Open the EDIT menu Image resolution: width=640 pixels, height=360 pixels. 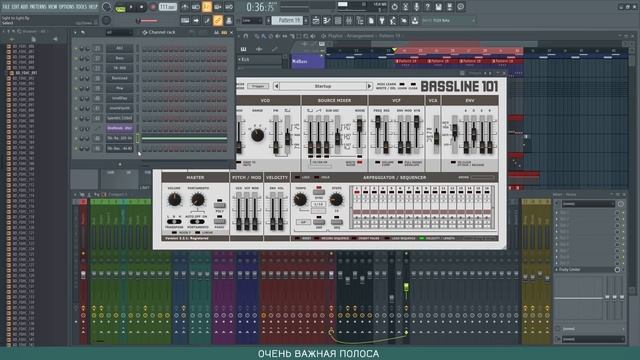pos(16,7)
